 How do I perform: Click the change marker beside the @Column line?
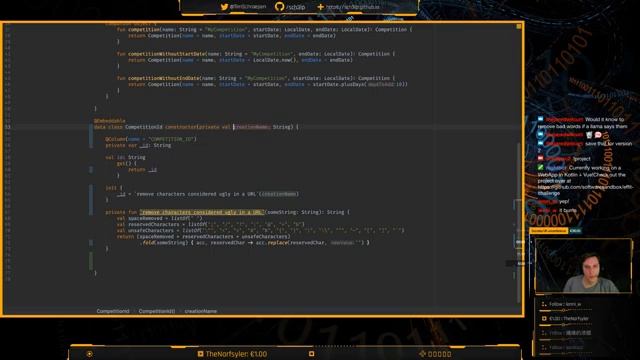(x=91, y=136)
